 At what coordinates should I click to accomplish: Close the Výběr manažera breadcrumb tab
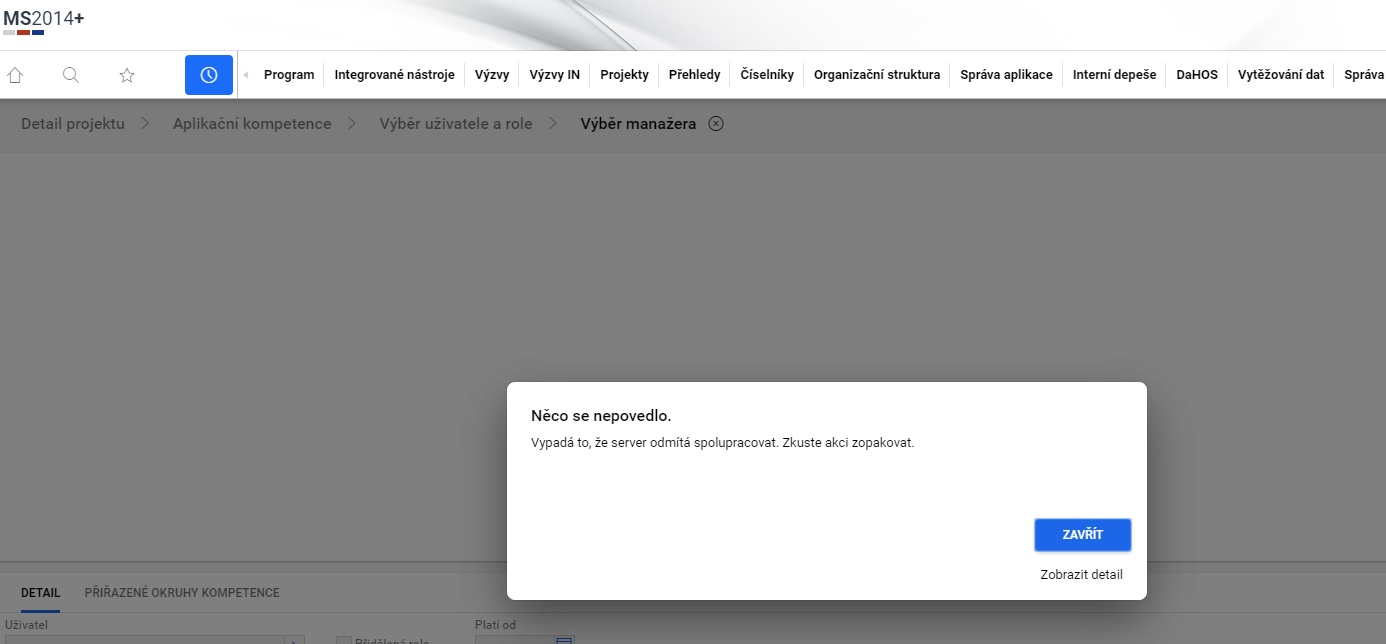pos(716,124)
